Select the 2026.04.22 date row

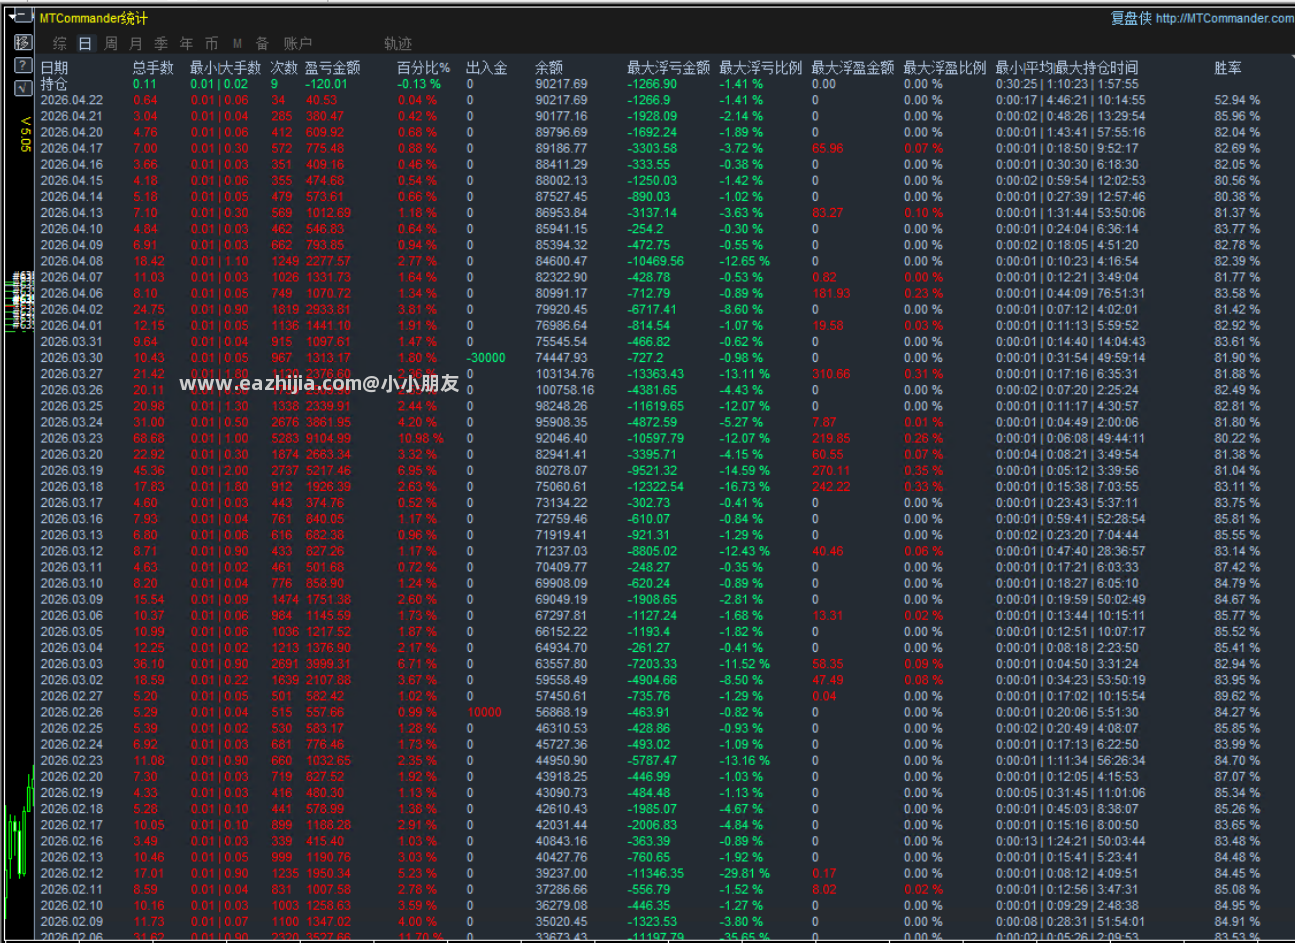click(x=71, y=100)
